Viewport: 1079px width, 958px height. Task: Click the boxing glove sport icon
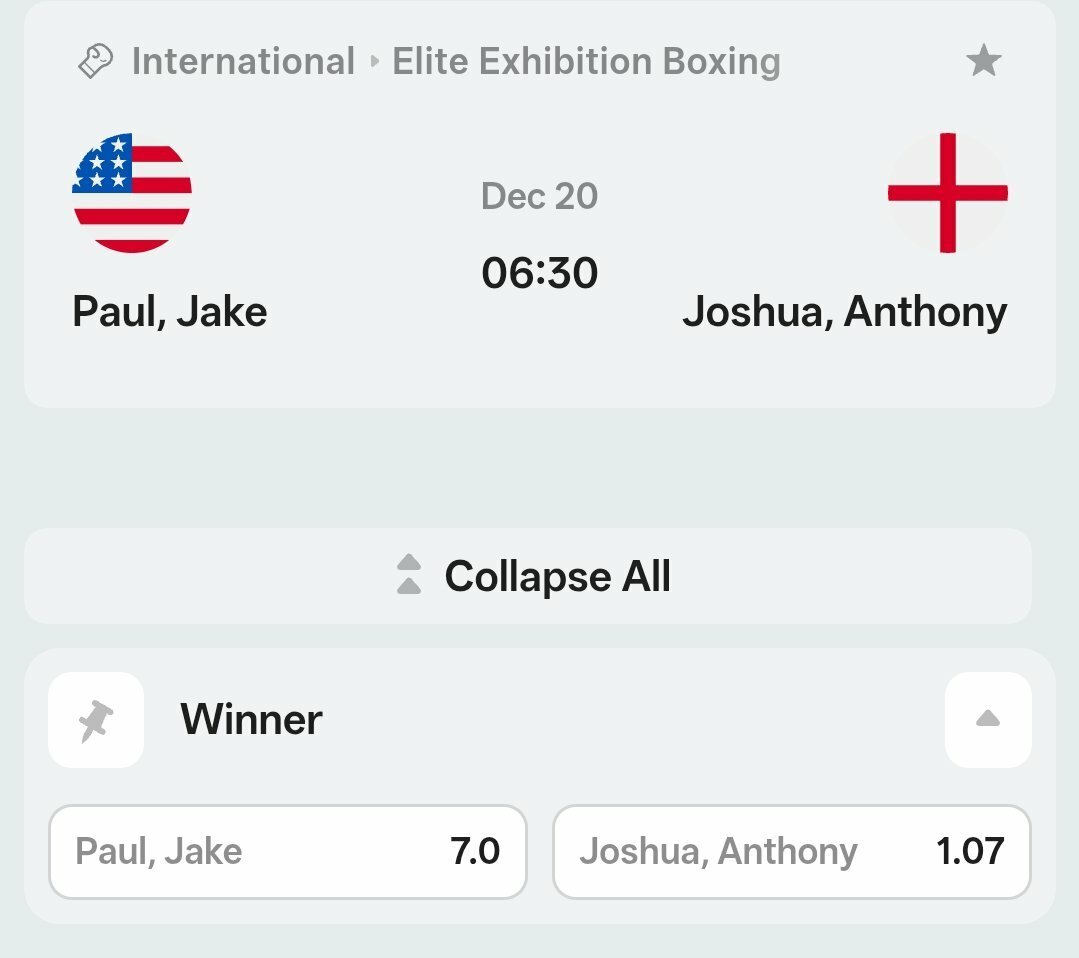[x=95, y=62]
